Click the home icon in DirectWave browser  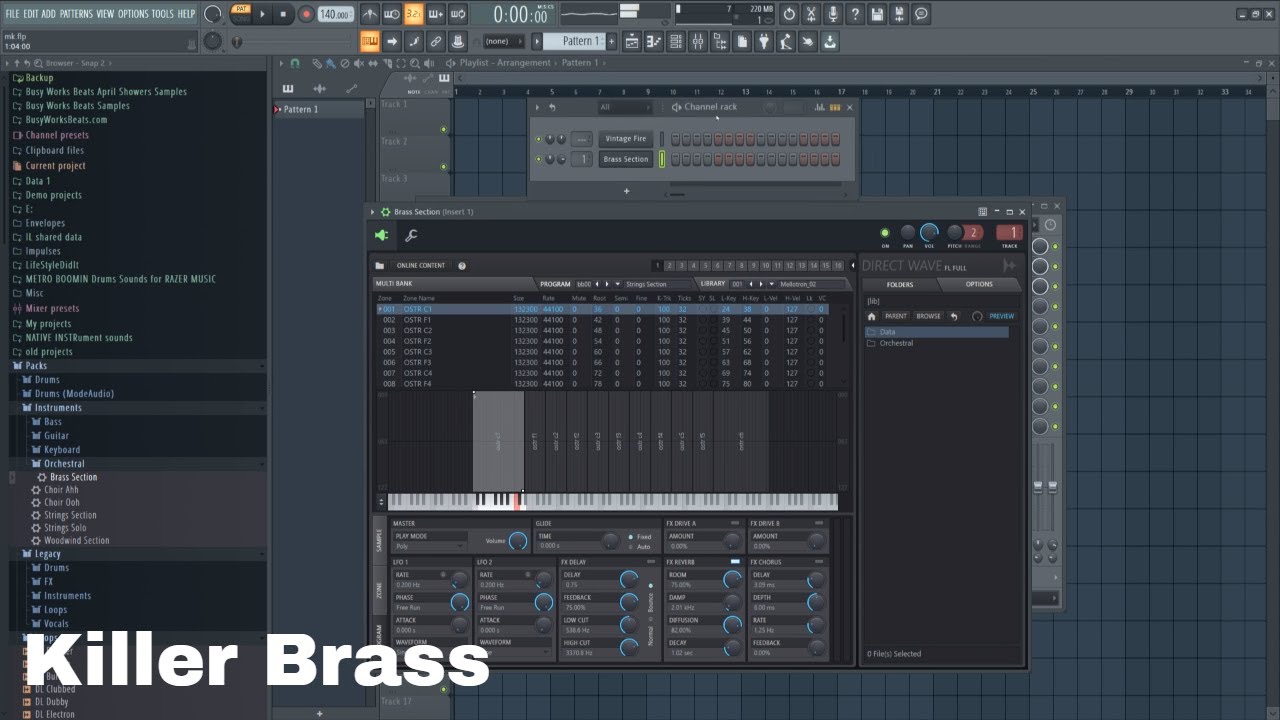872,316
